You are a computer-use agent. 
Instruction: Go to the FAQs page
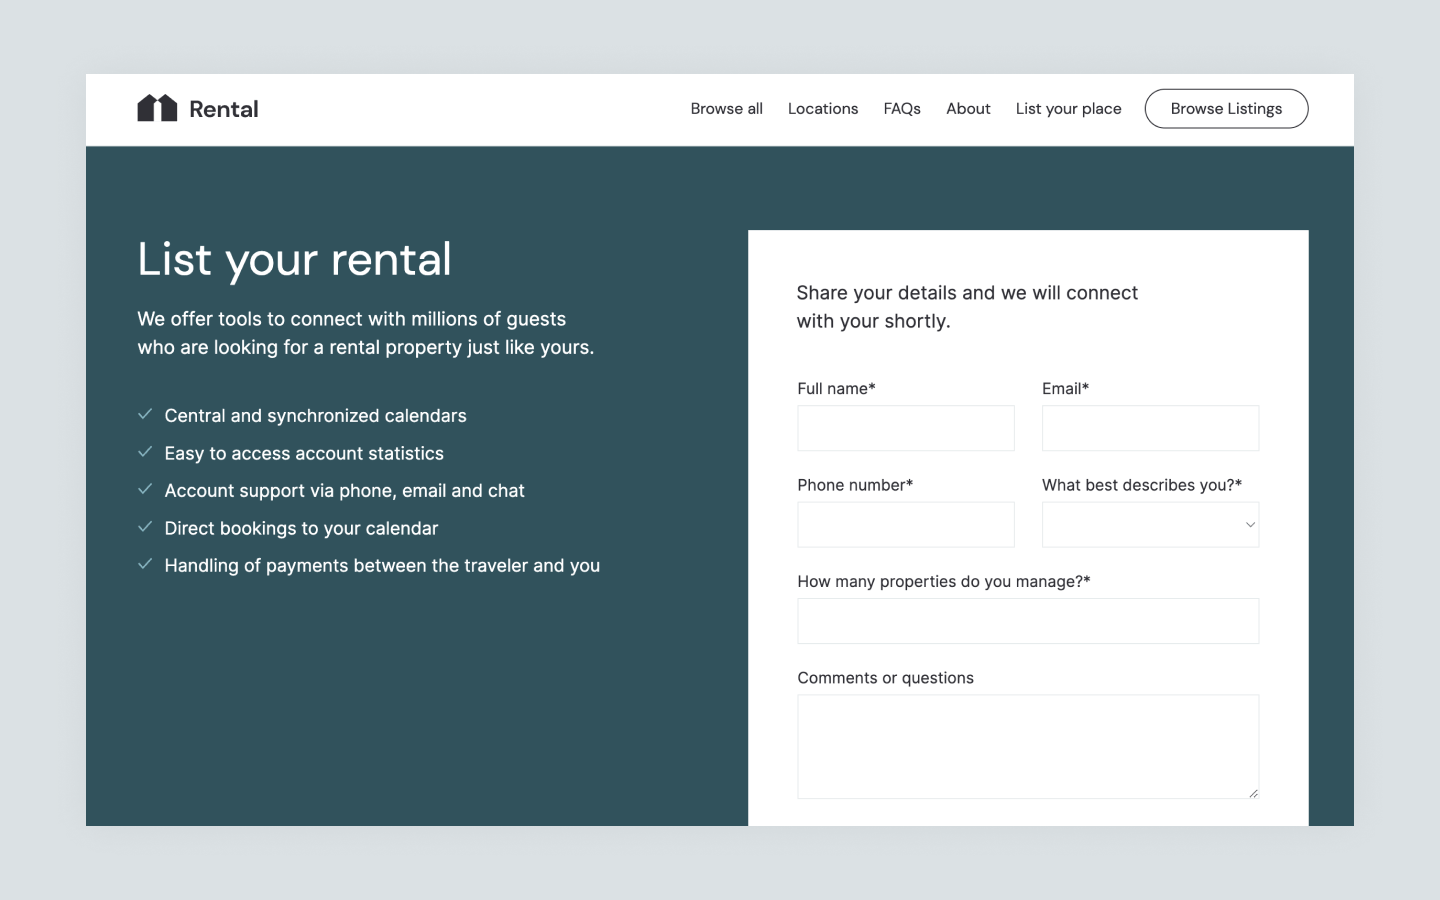(902, 108)
